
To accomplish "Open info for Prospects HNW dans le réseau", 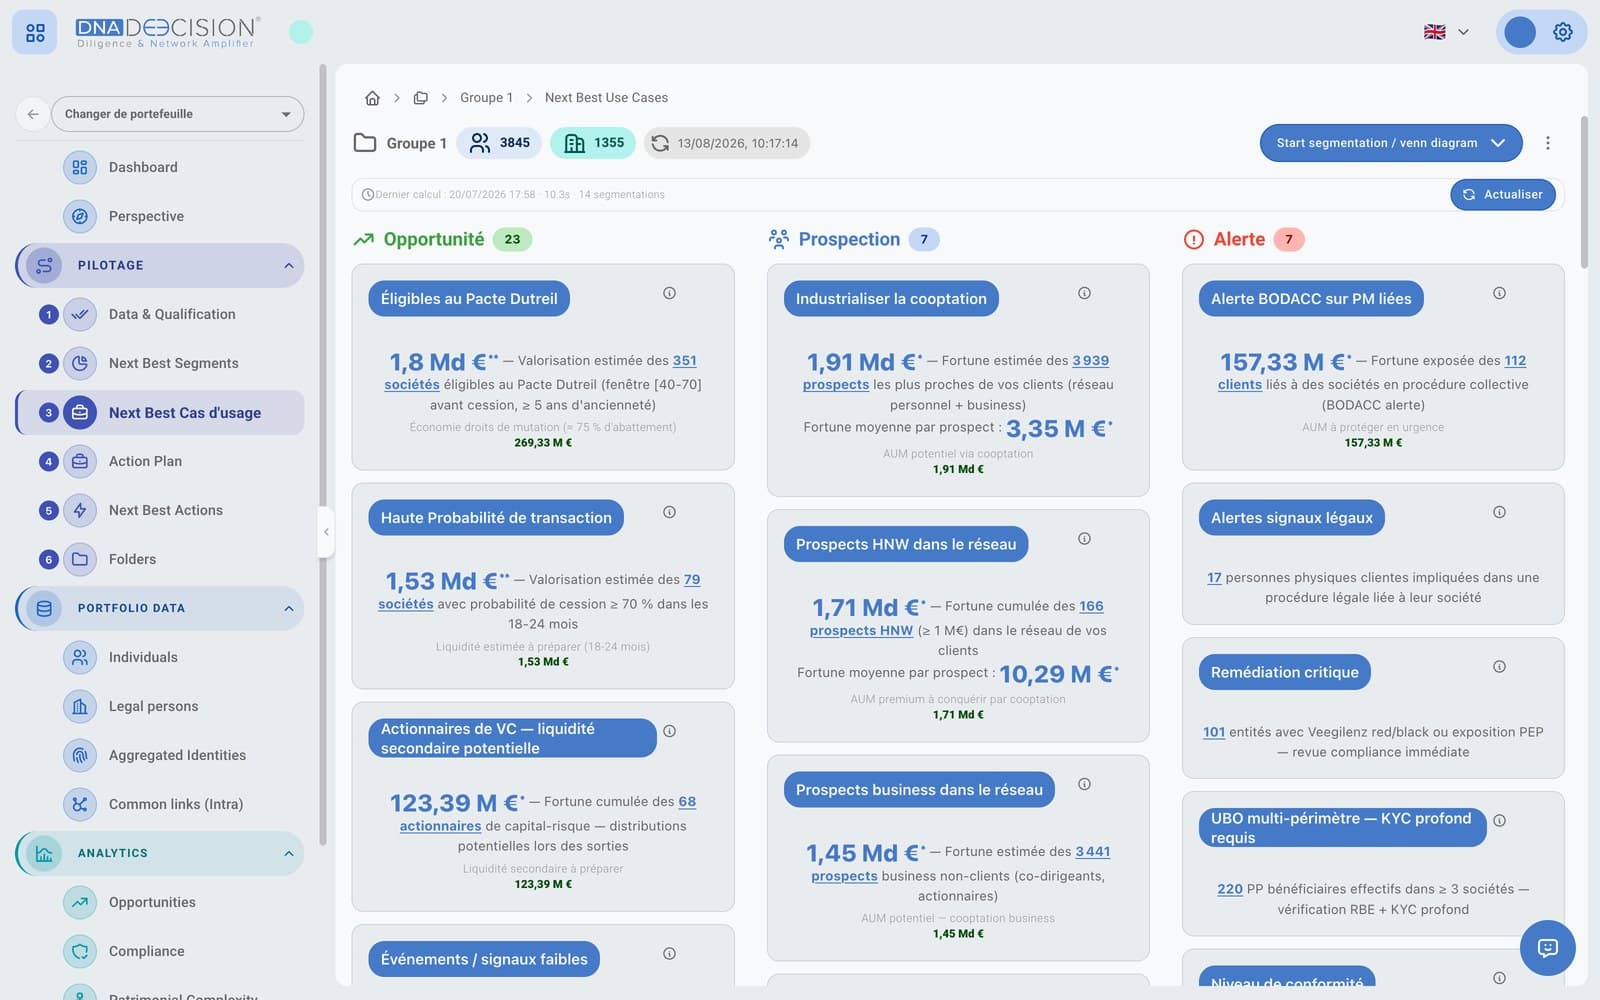I will (1084, 539).
